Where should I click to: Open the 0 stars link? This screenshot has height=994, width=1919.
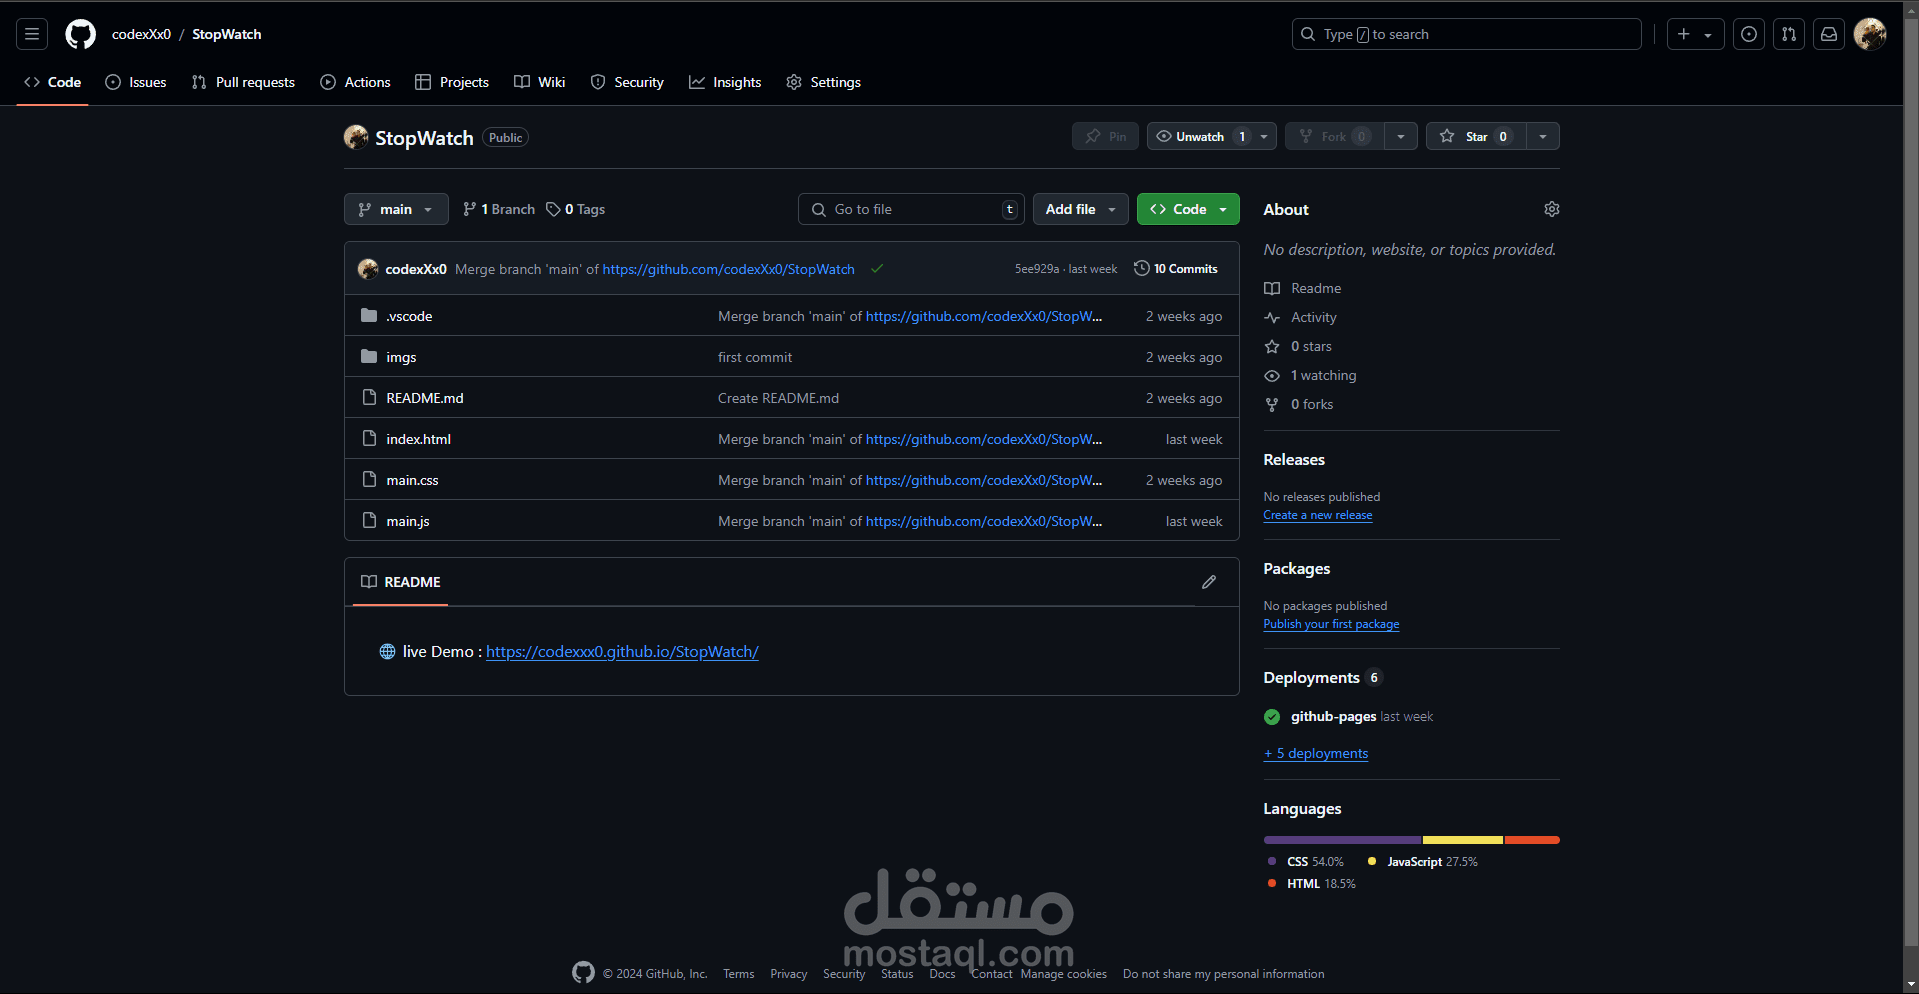[x=1298, y=346]
